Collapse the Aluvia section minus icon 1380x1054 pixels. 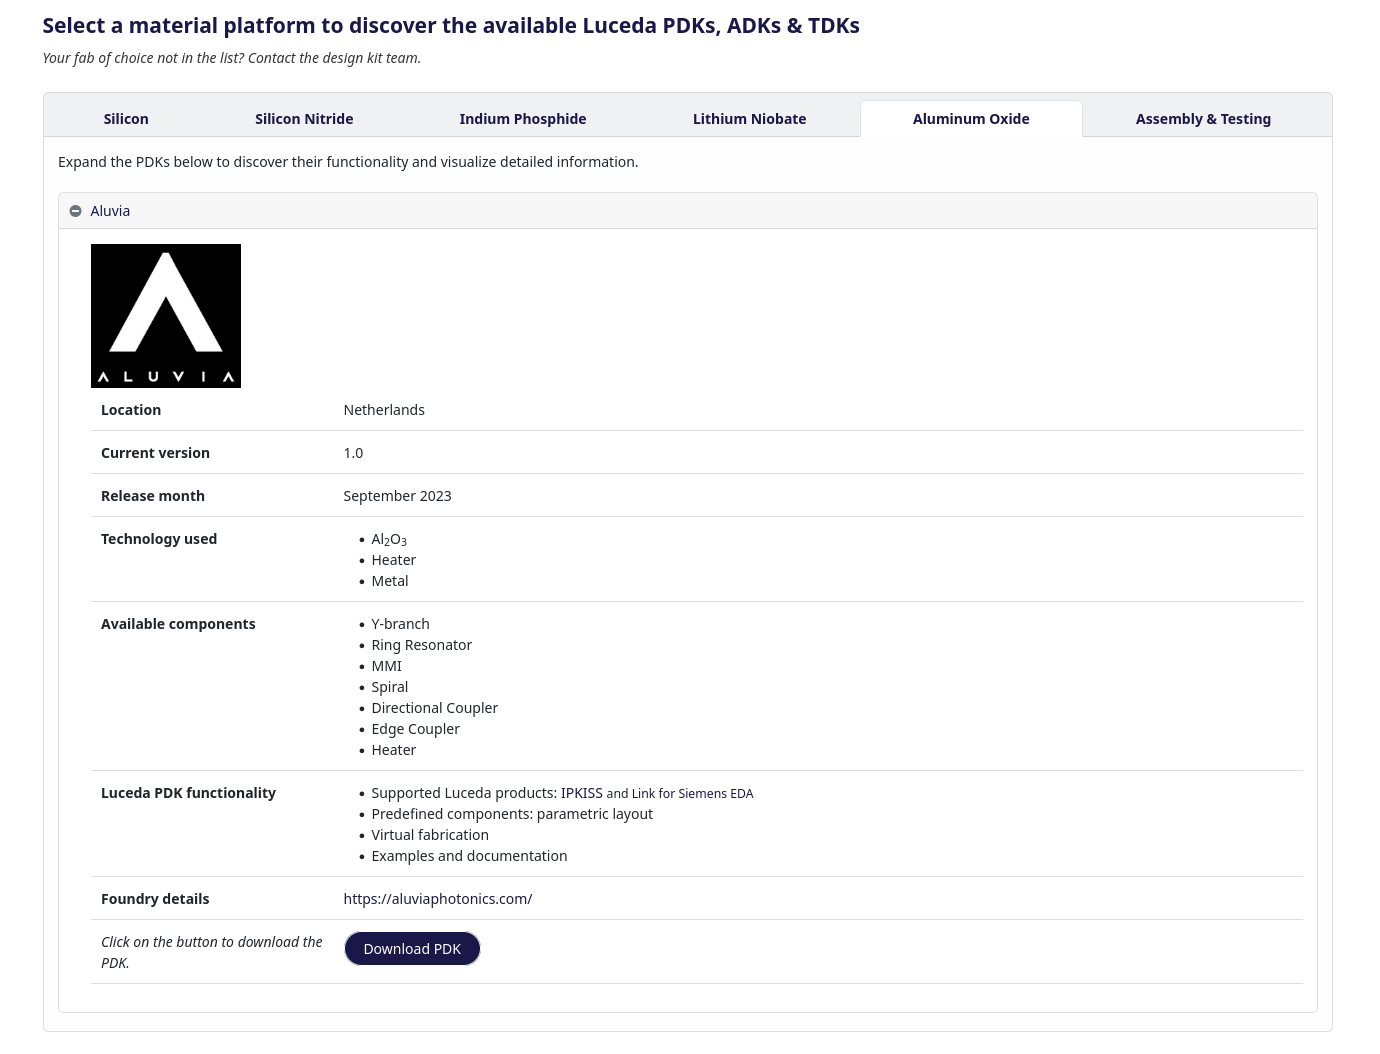pos(75,211)
